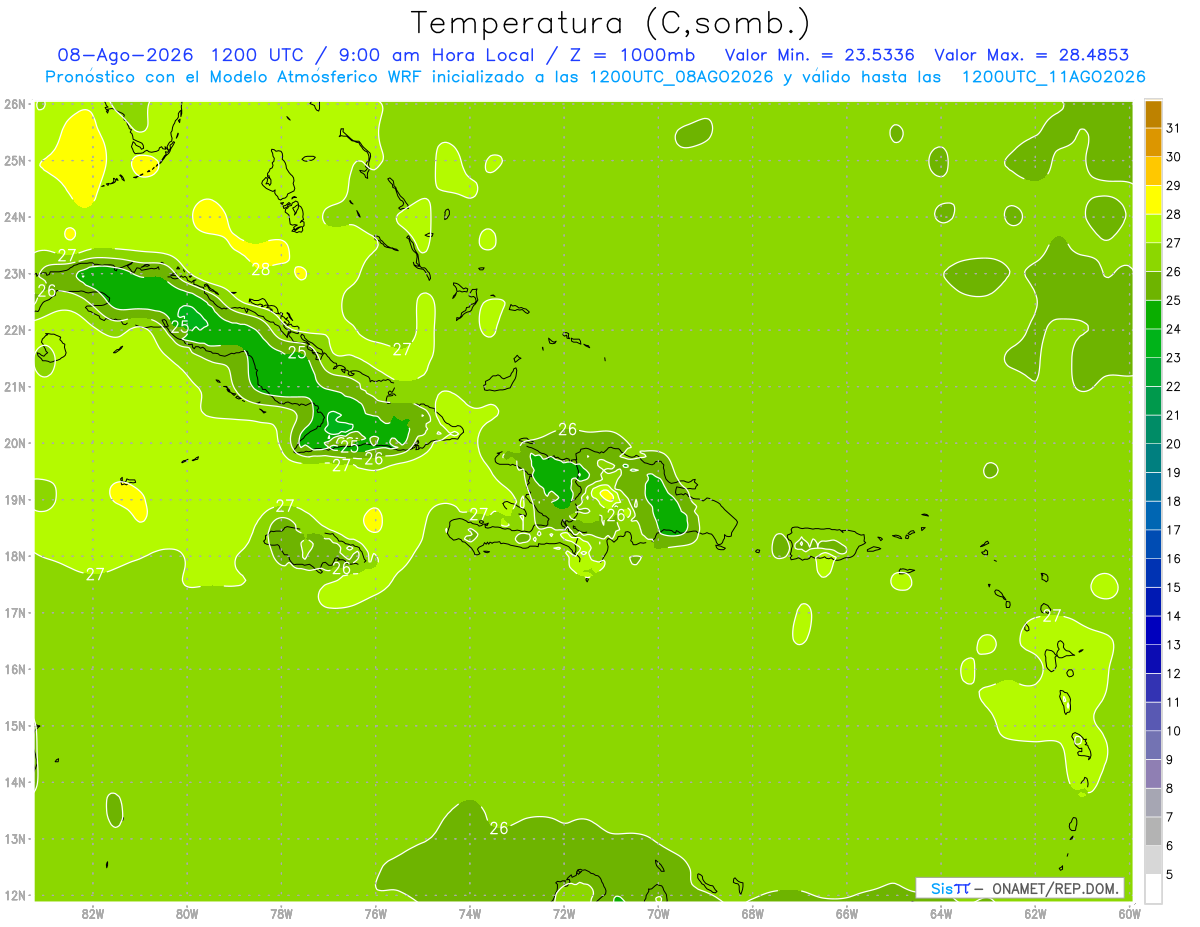Screen dimensions: 1200x927
Task: Click the dark blue legend swatch between 13 and 14
Action: (x=1153, y=629)
